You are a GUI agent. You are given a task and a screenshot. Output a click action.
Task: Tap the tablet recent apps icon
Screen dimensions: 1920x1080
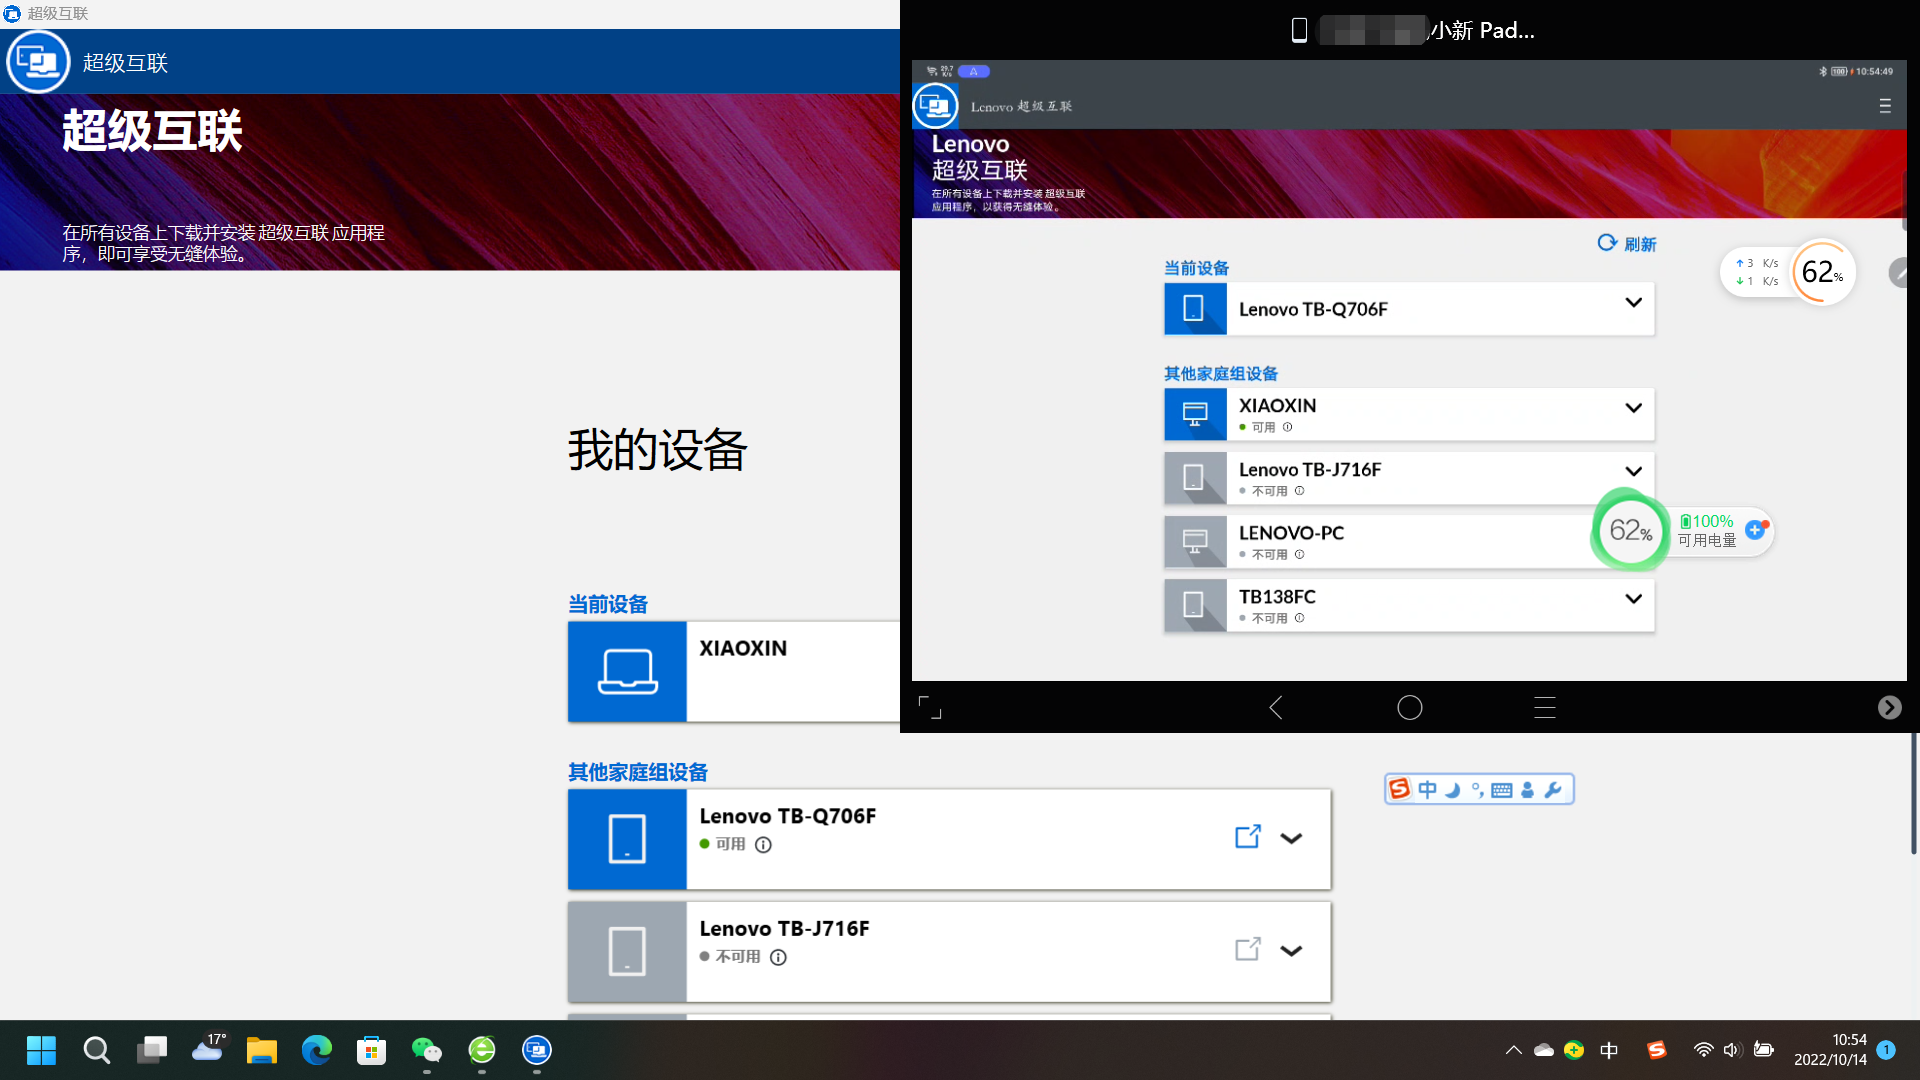click(1545, 708)
